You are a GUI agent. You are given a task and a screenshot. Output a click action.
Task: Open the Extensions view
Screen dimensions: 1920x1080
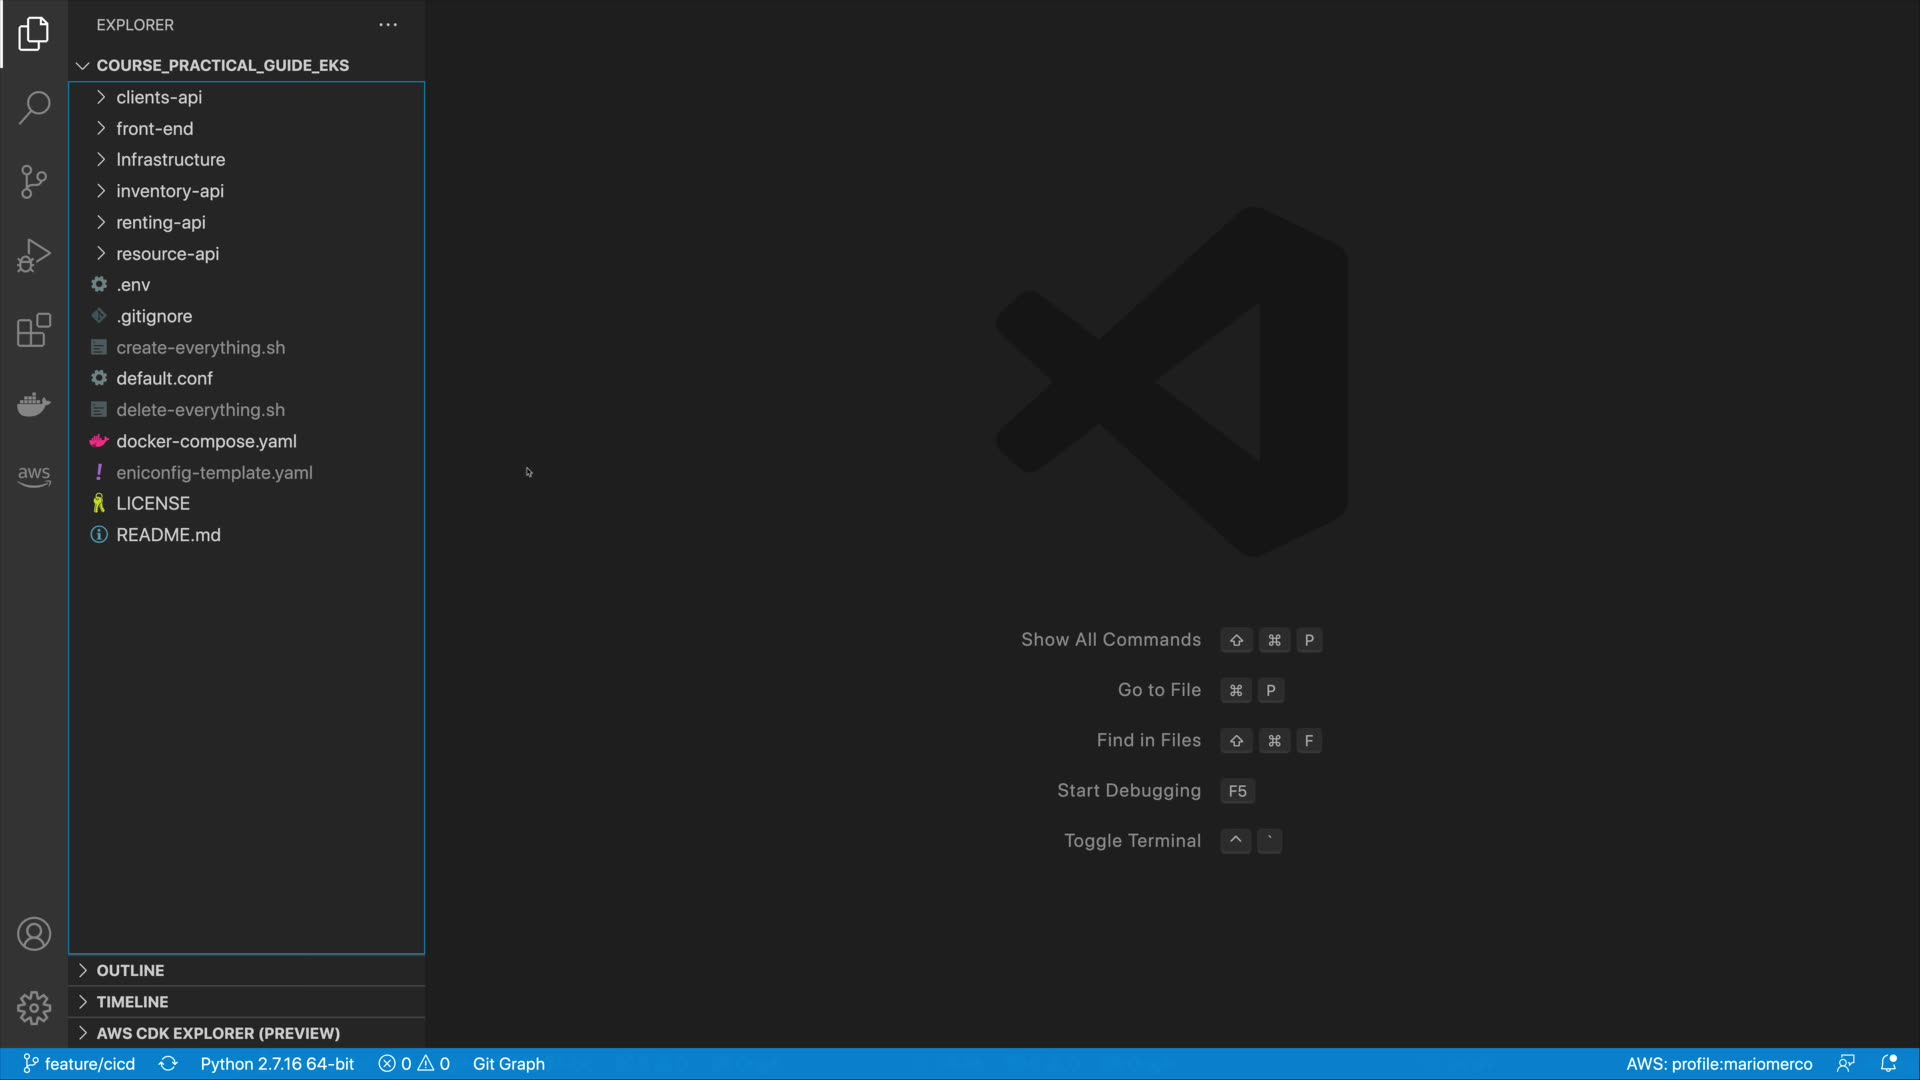(x=34, y=330)
